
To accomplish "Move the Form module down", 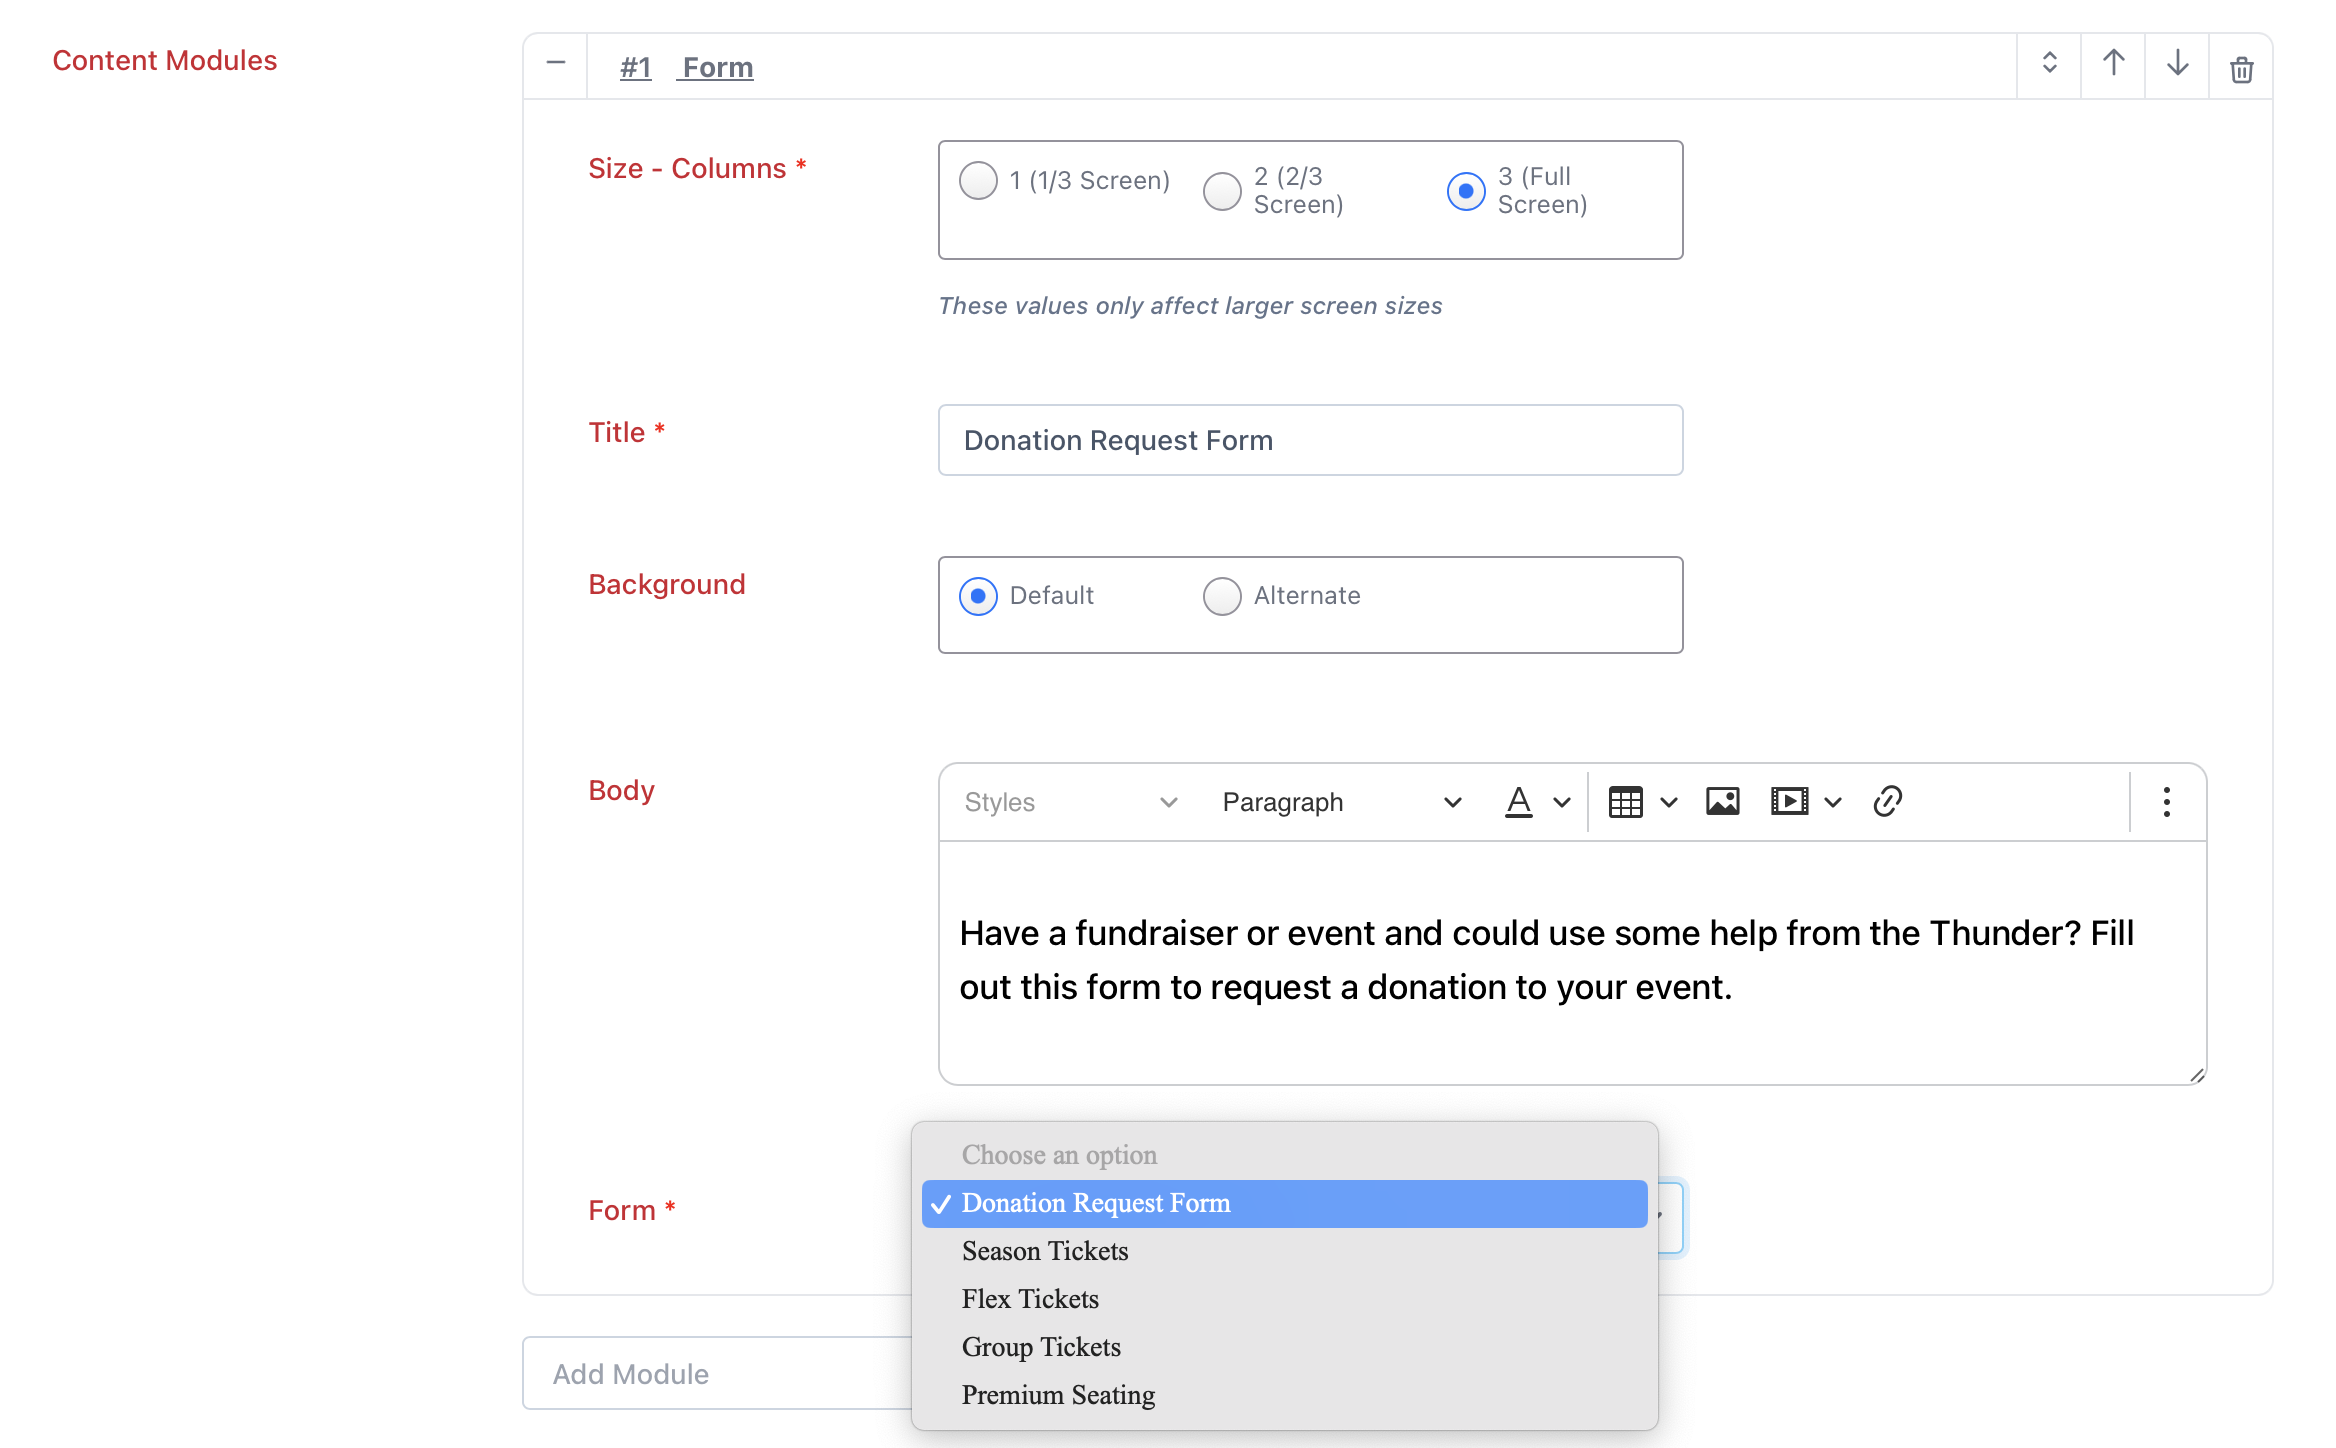I will pos(2177,64).
